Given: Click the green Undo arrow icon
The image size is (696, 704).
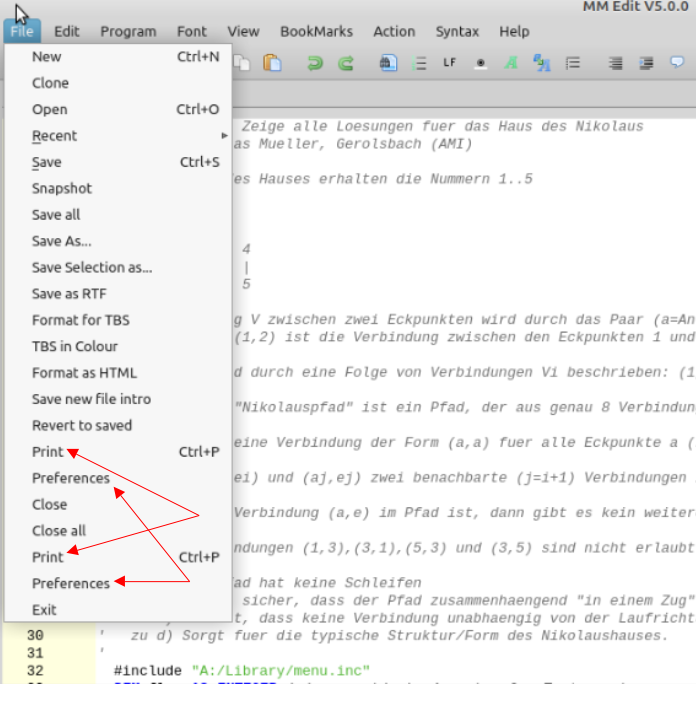Looking at the screenshot, I should [315, 62].
